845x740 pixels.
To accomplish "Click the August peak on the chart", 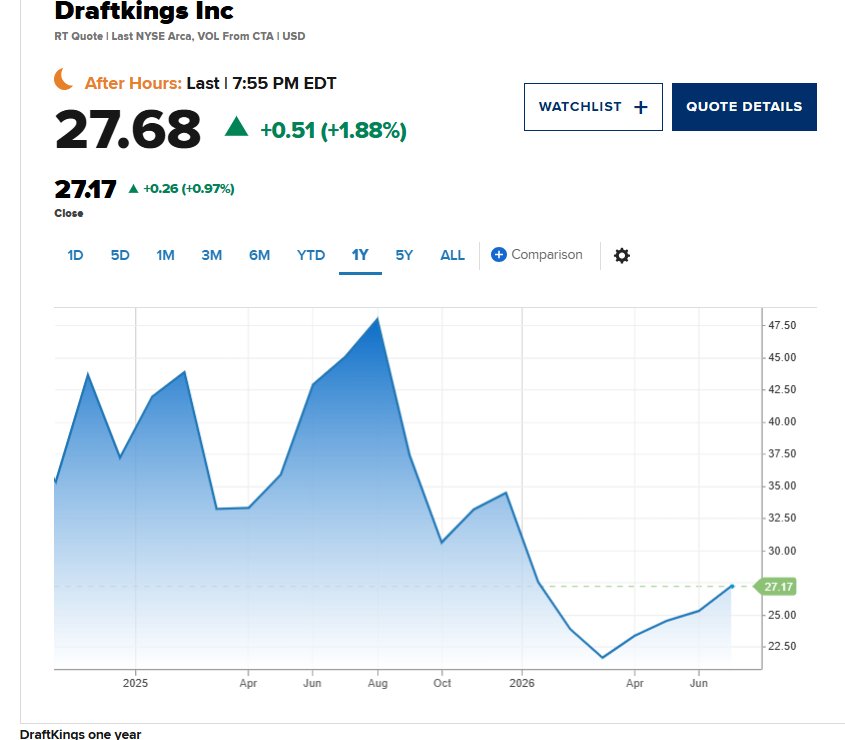I will click(378, 318).
